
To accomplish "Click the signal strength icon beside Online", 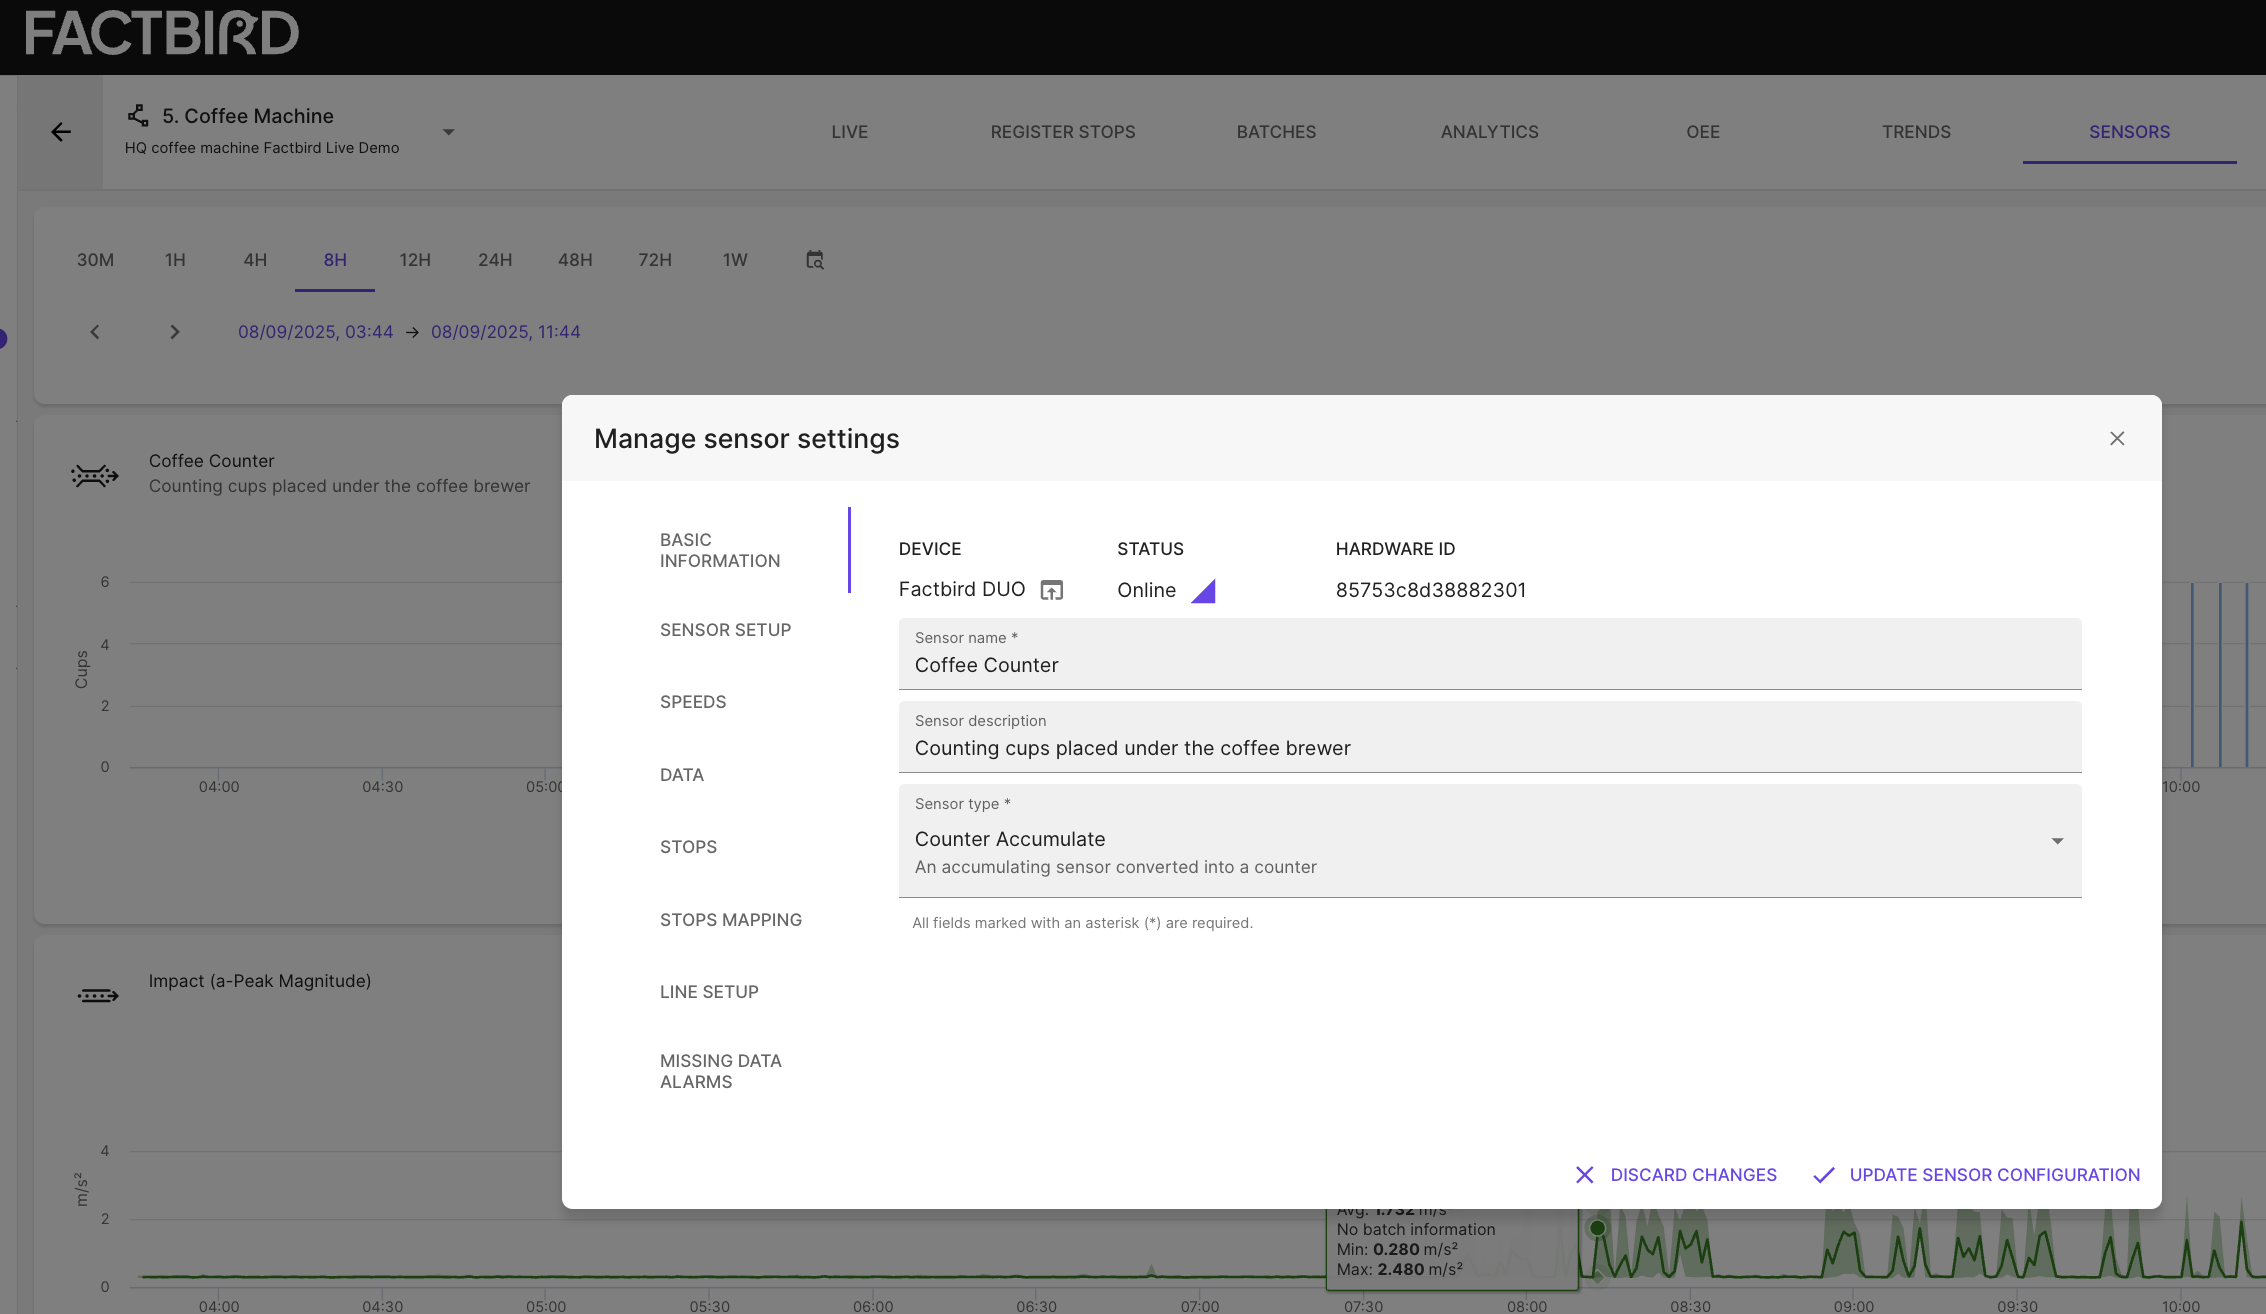I will [1203, 591].
